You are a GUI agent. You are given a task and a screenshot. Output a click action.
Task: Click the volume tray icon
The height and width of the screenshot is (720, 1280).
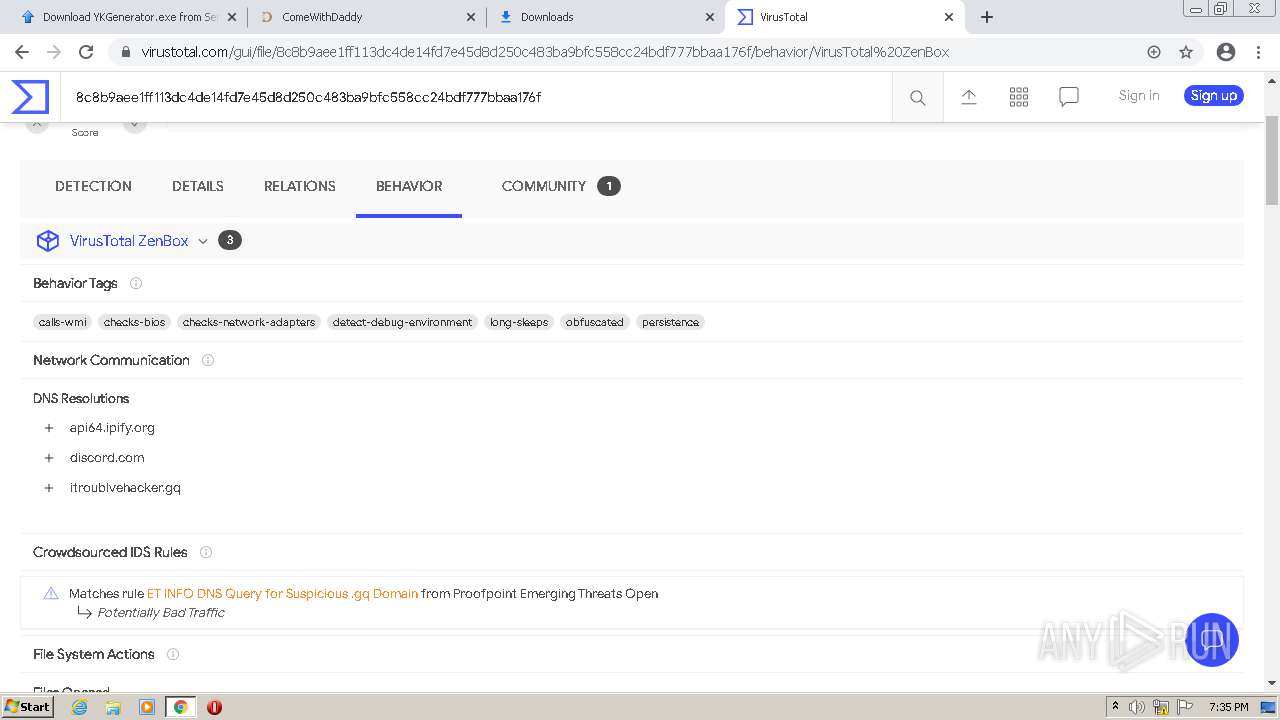1137,707
